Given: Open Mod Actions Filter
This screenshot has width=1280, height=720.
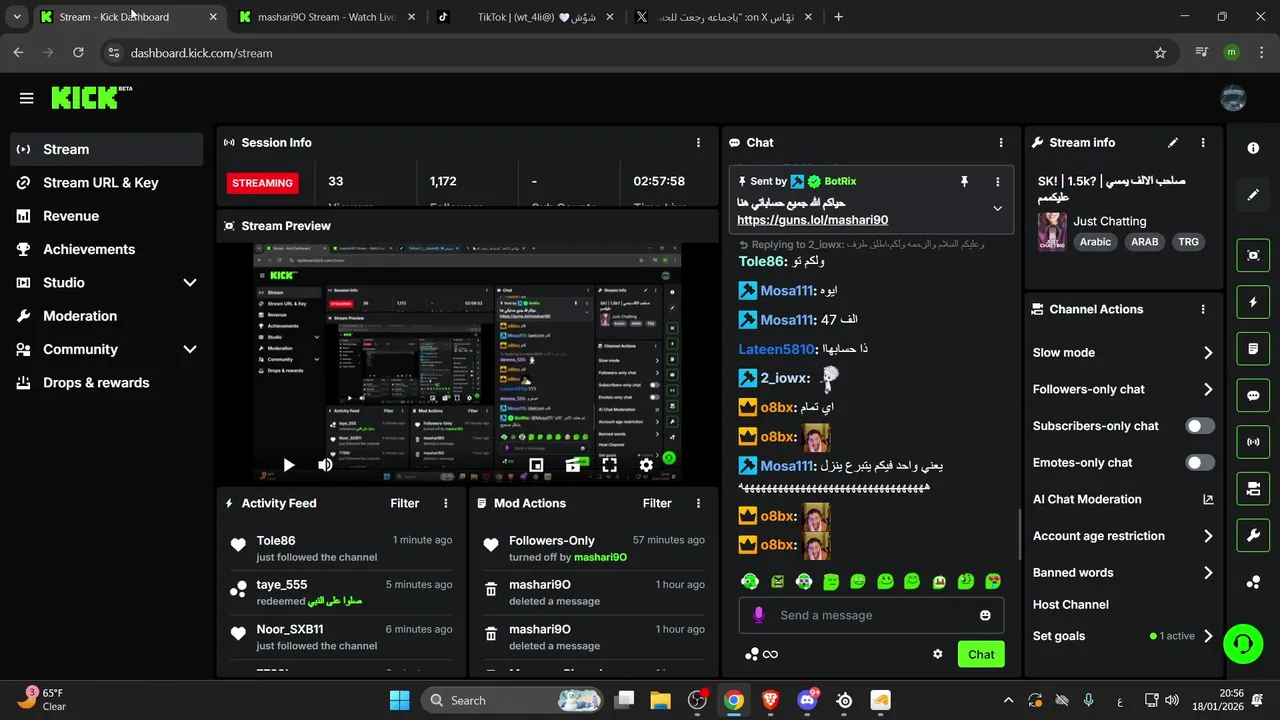Looking at the screenshot, I should [x=657, y=503].
